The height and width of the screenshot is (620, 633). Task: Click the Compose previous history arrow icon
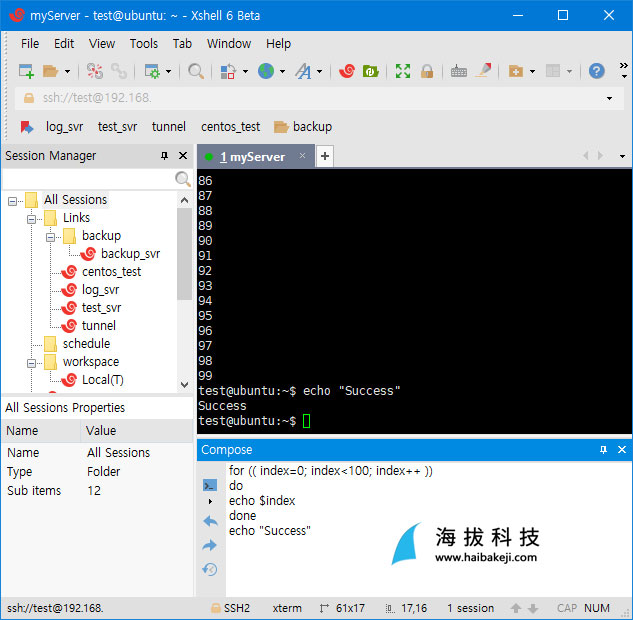point(210,521)
